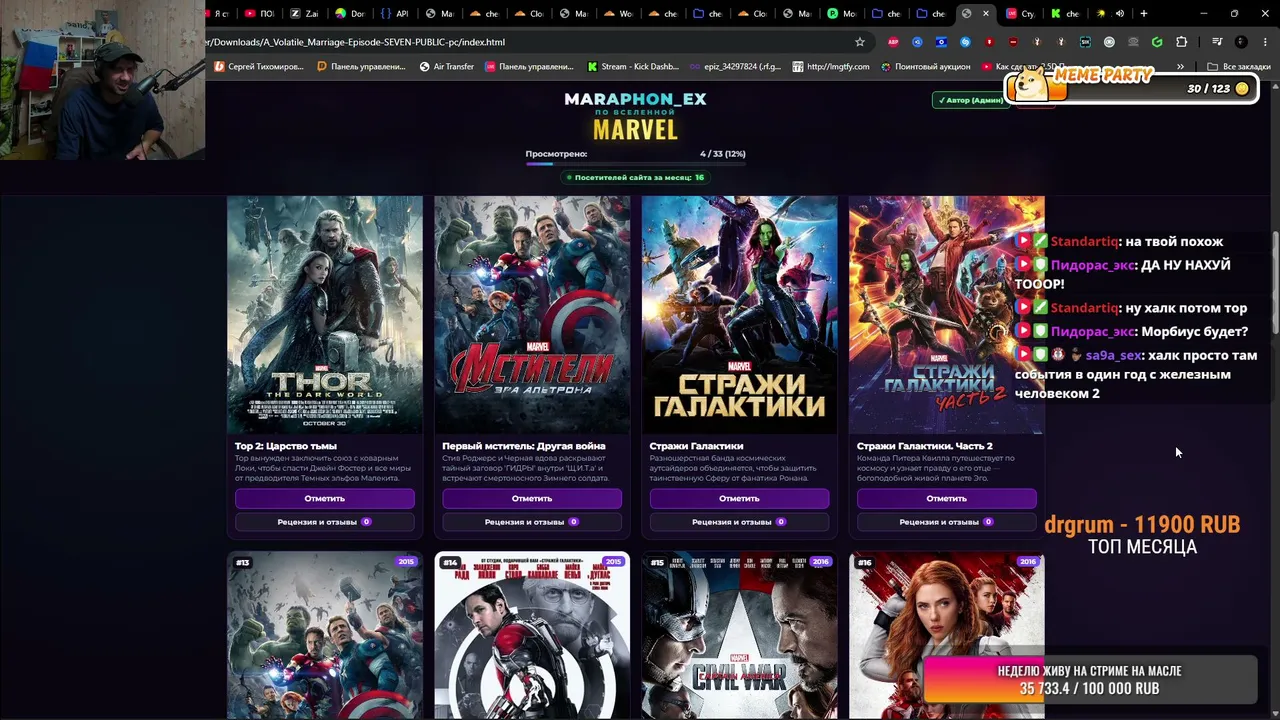Click the address bar URL
The height and width of the screenshot is (720, 1280).
[356, 42]
